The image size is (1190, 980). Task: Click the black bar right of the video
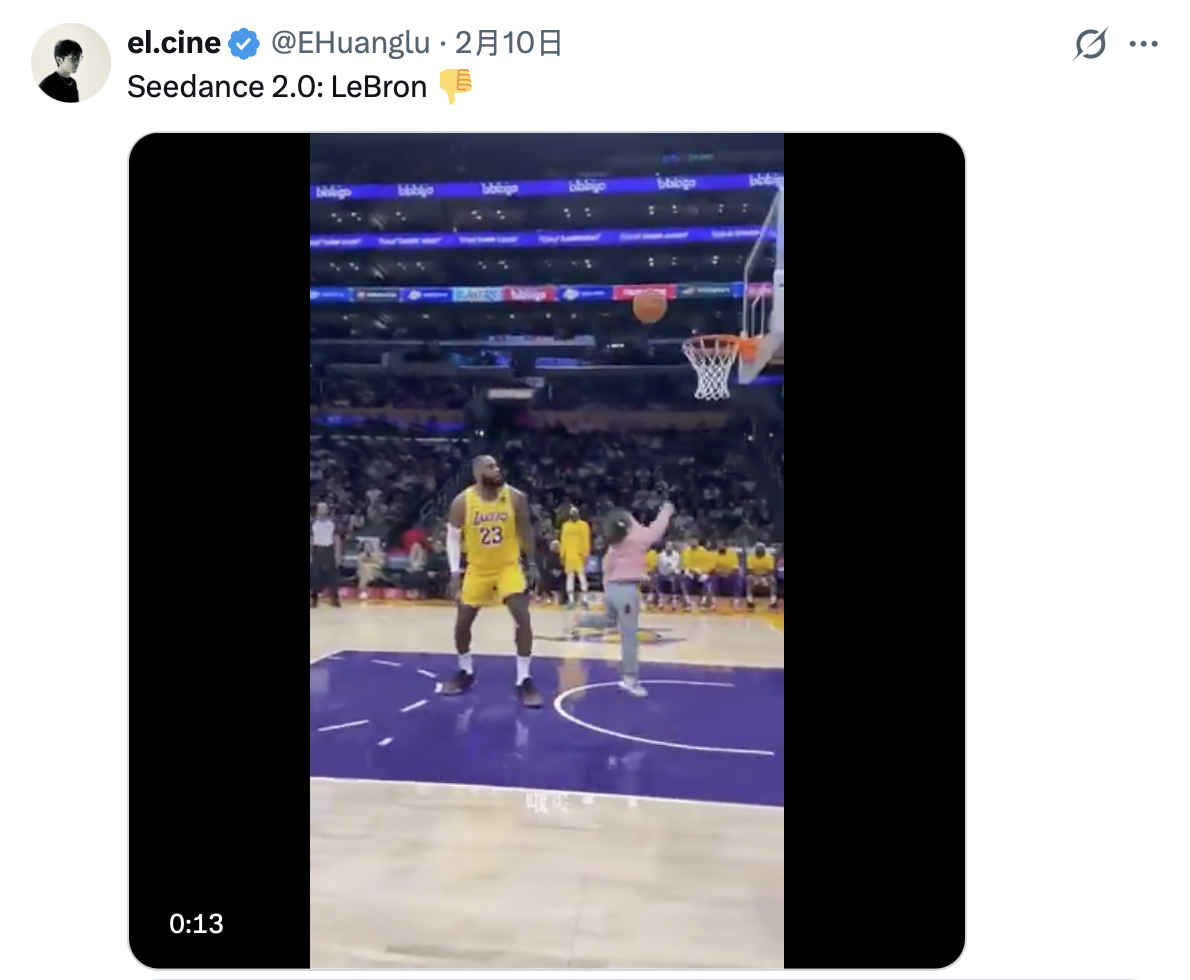click(873, 500)
